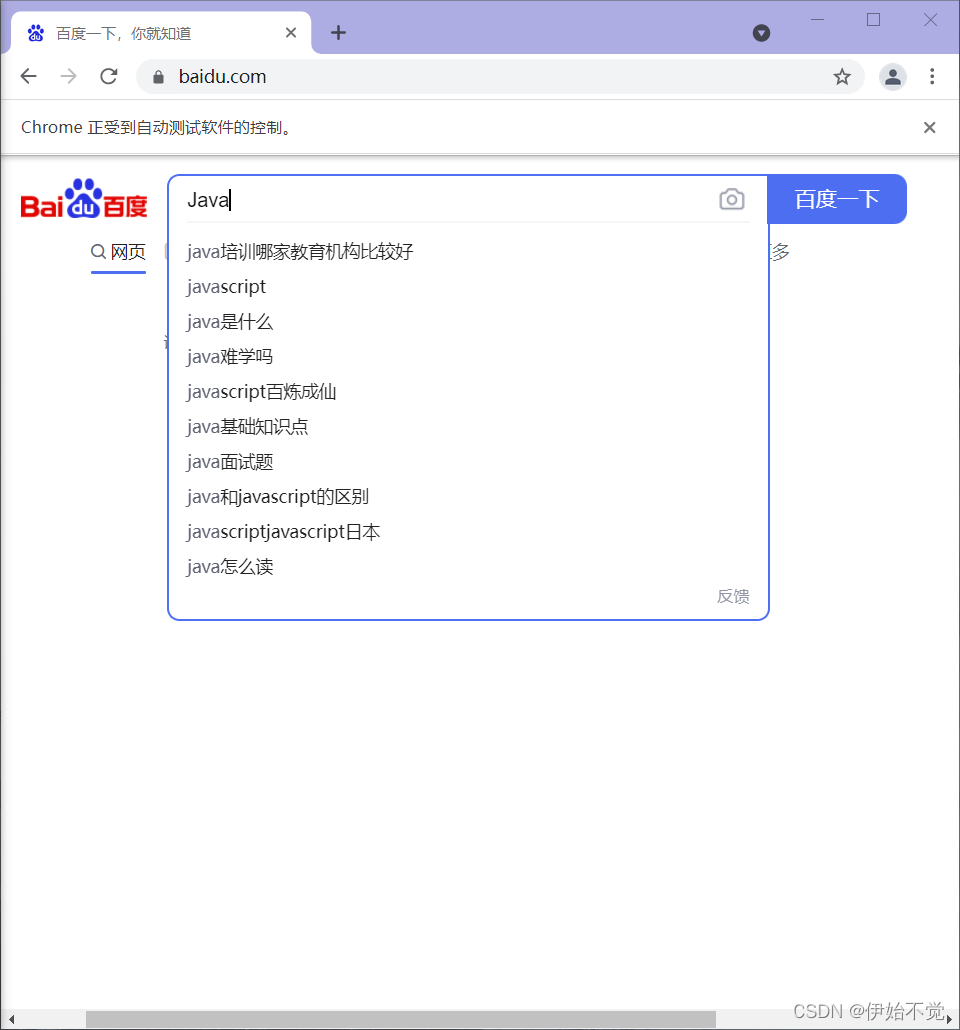Maximize the Chrome window
960x1030 pixels.
tap(873, 20)
